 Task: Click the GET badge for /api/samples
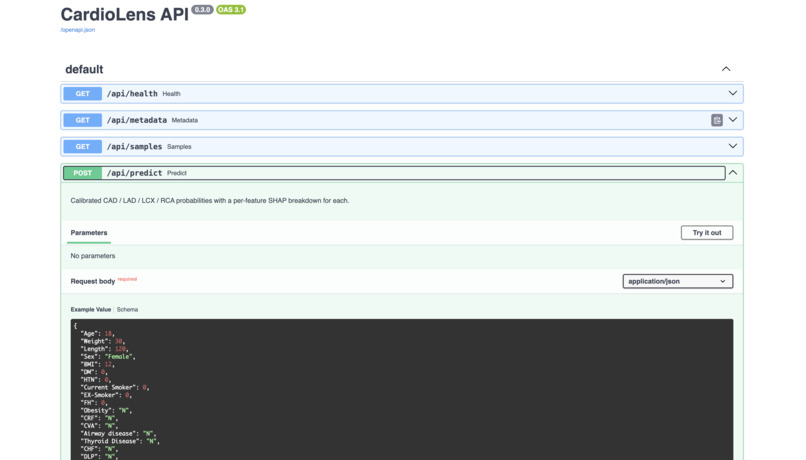tap(82, 146)
